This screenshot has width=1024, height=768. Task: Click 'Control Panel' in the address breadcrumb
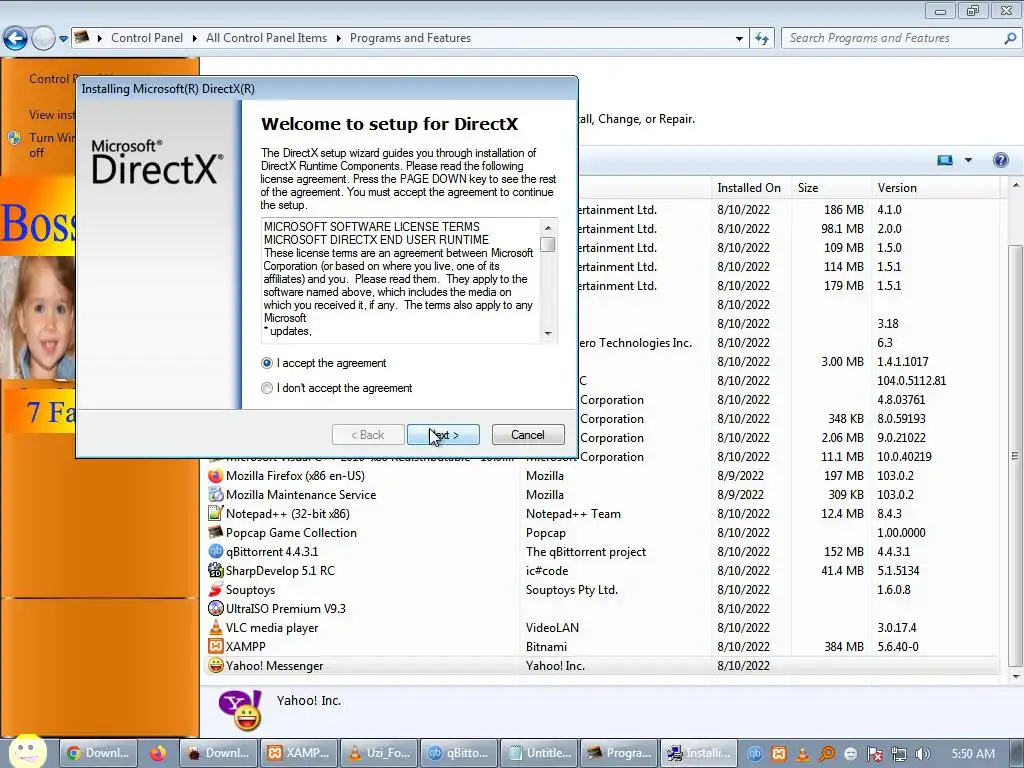click(147, 38)
